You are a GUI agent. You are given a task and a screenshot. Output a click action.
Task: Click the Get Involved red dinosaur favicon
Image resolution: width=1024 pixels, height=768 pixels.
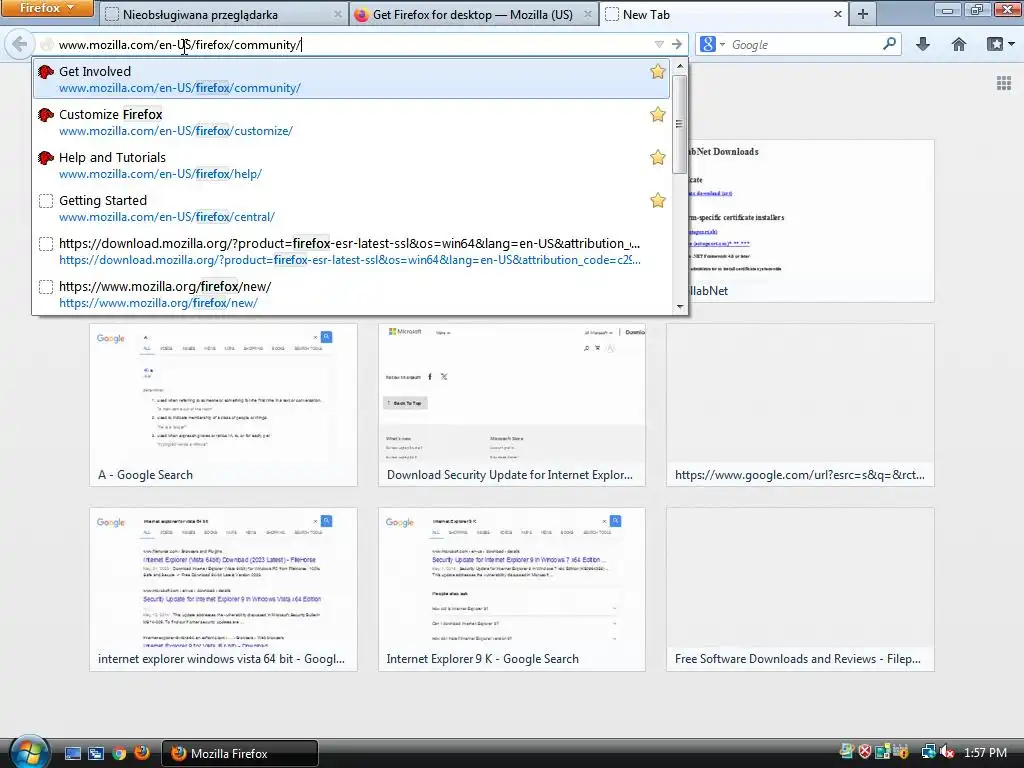[x=46, y=71]
